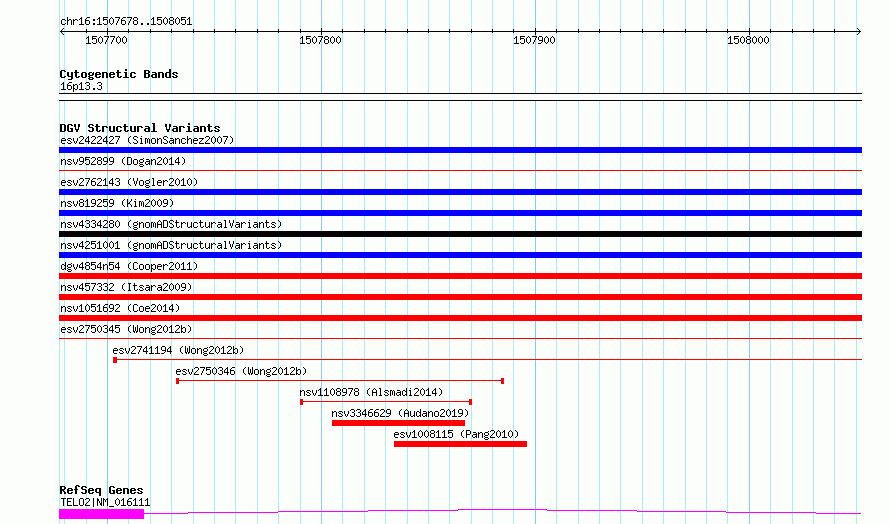Image resolution: width=890 pixels, height=524 pixels.
Task: Click the chr16:1507678..1508051 region label
Action: pyautogui.click(x=126, y=22)
